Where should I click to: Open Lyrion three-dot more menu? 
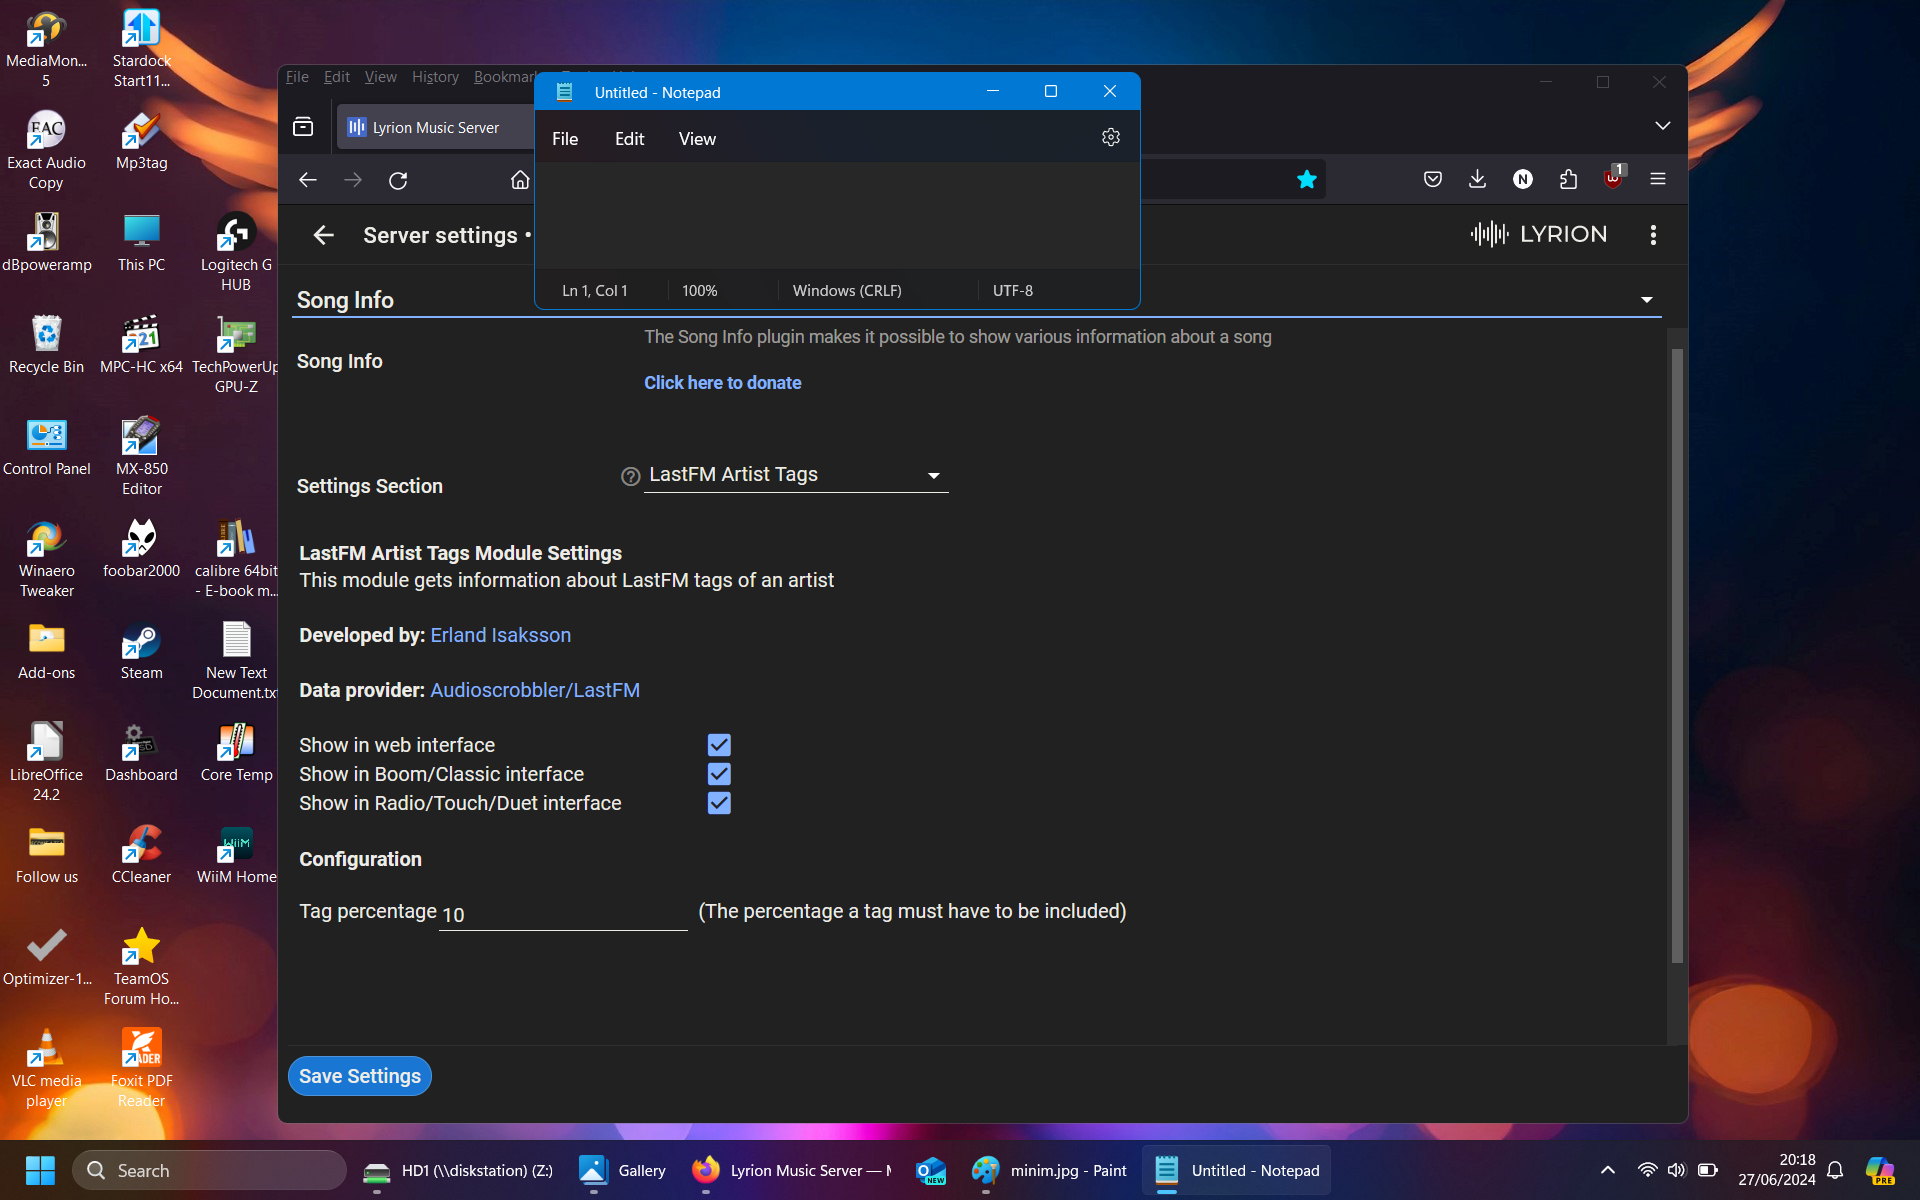[x=1653, y=235]
